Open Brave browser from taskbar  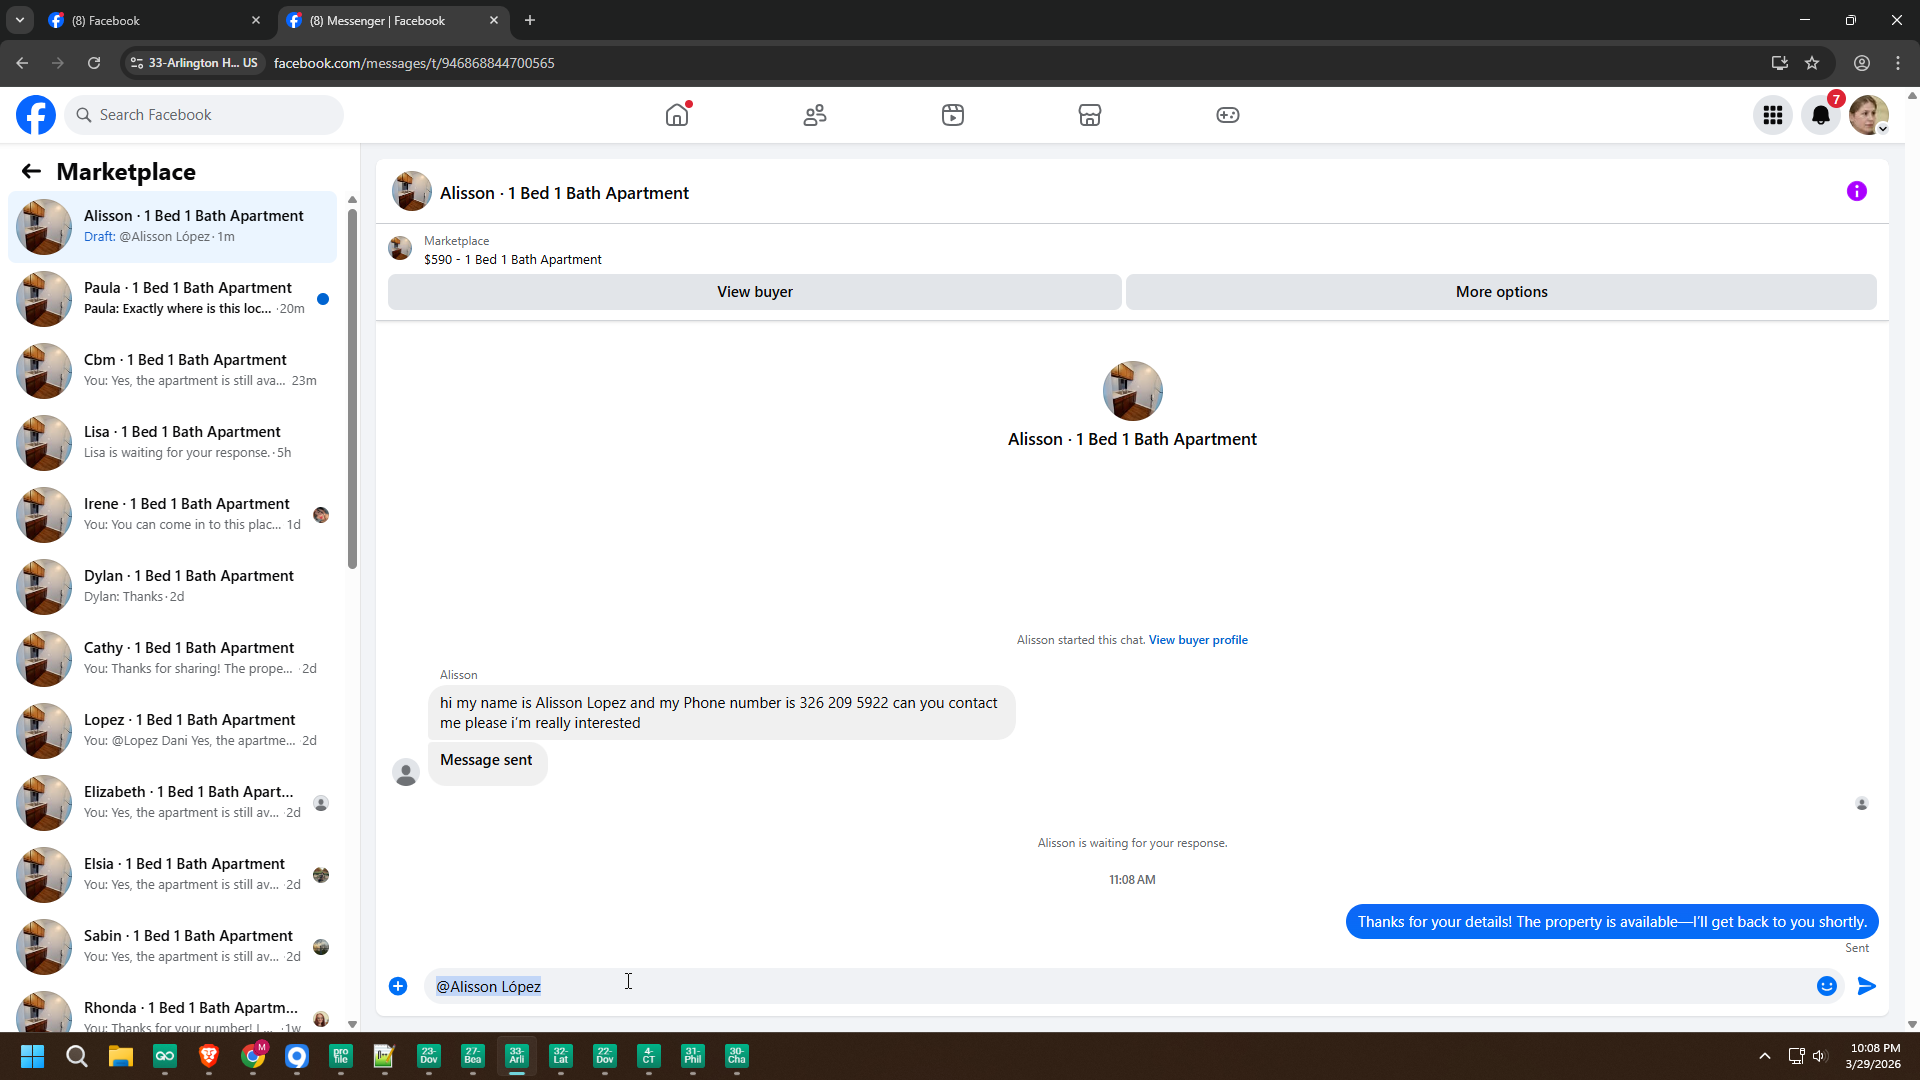coord(209,1056)
